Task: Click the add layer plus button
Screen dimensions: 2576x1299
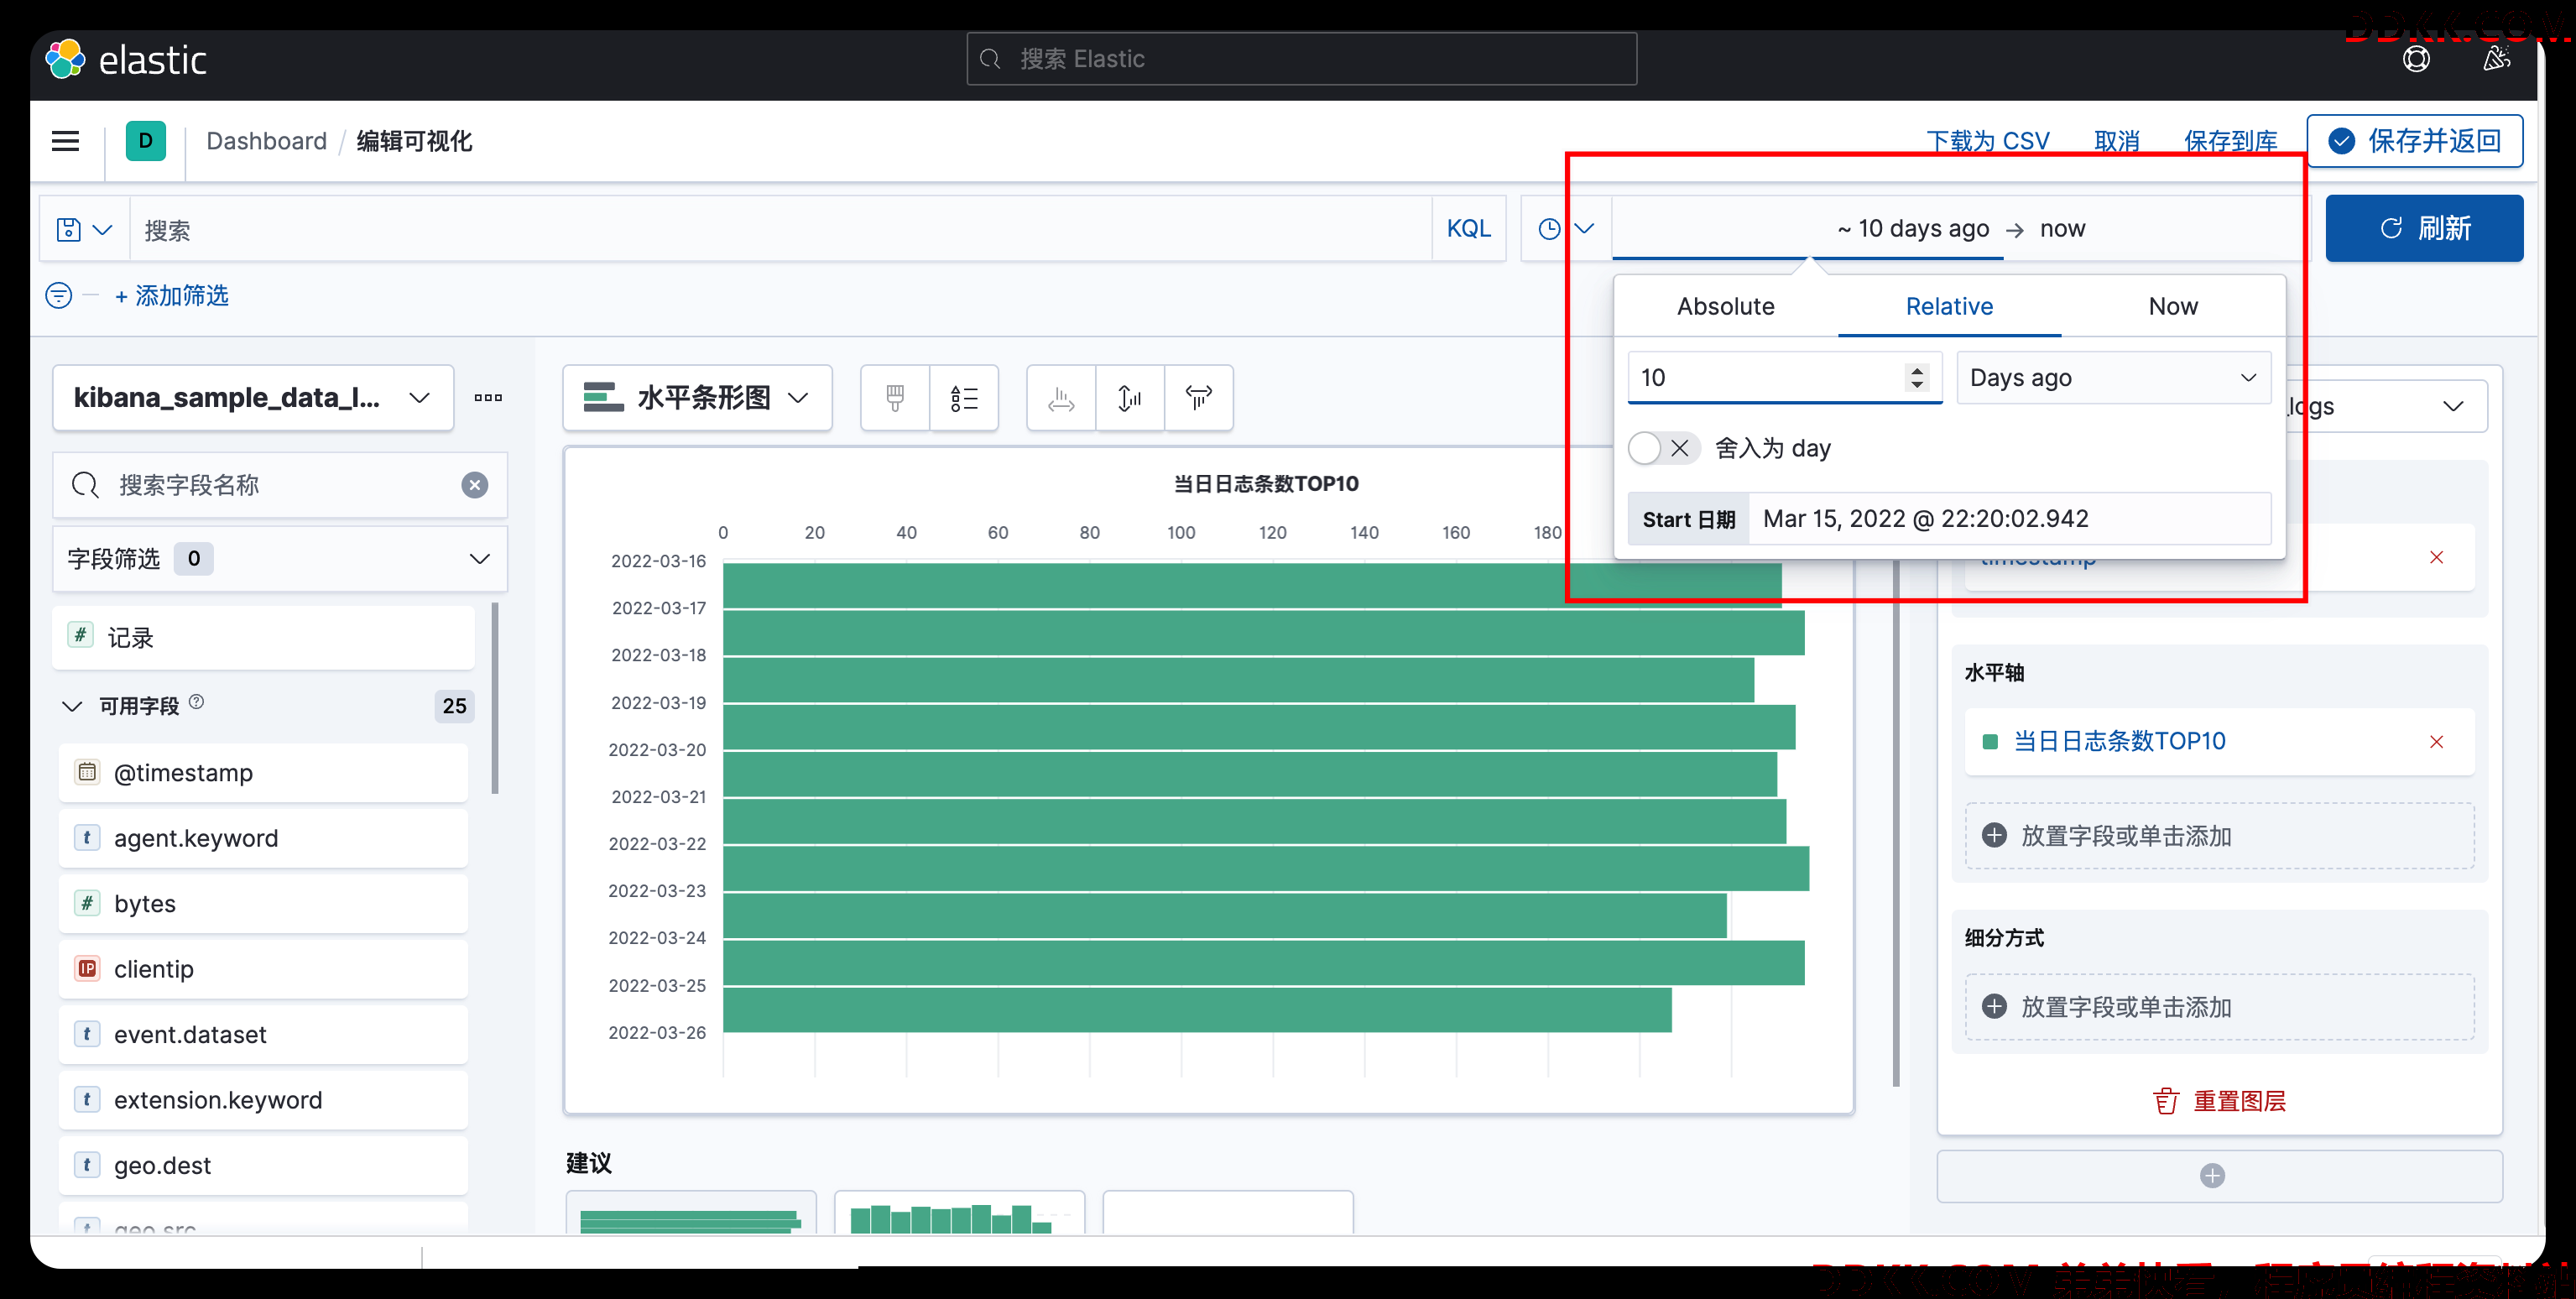Action: point(2212,1176)
